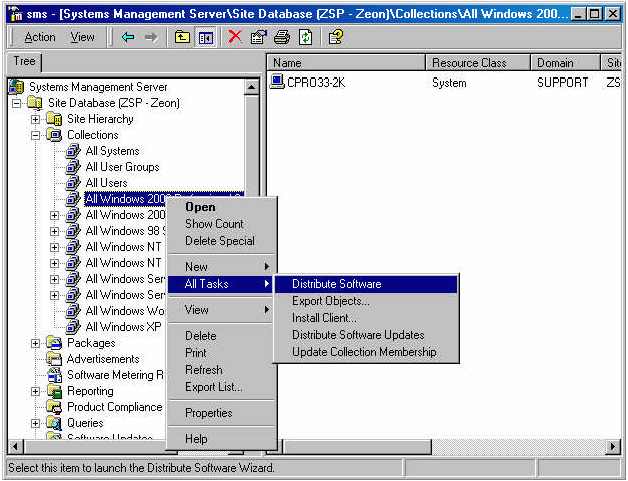628x481 pixels.
Task: Choose Refresh from the context menu
Action: (221, 370)
